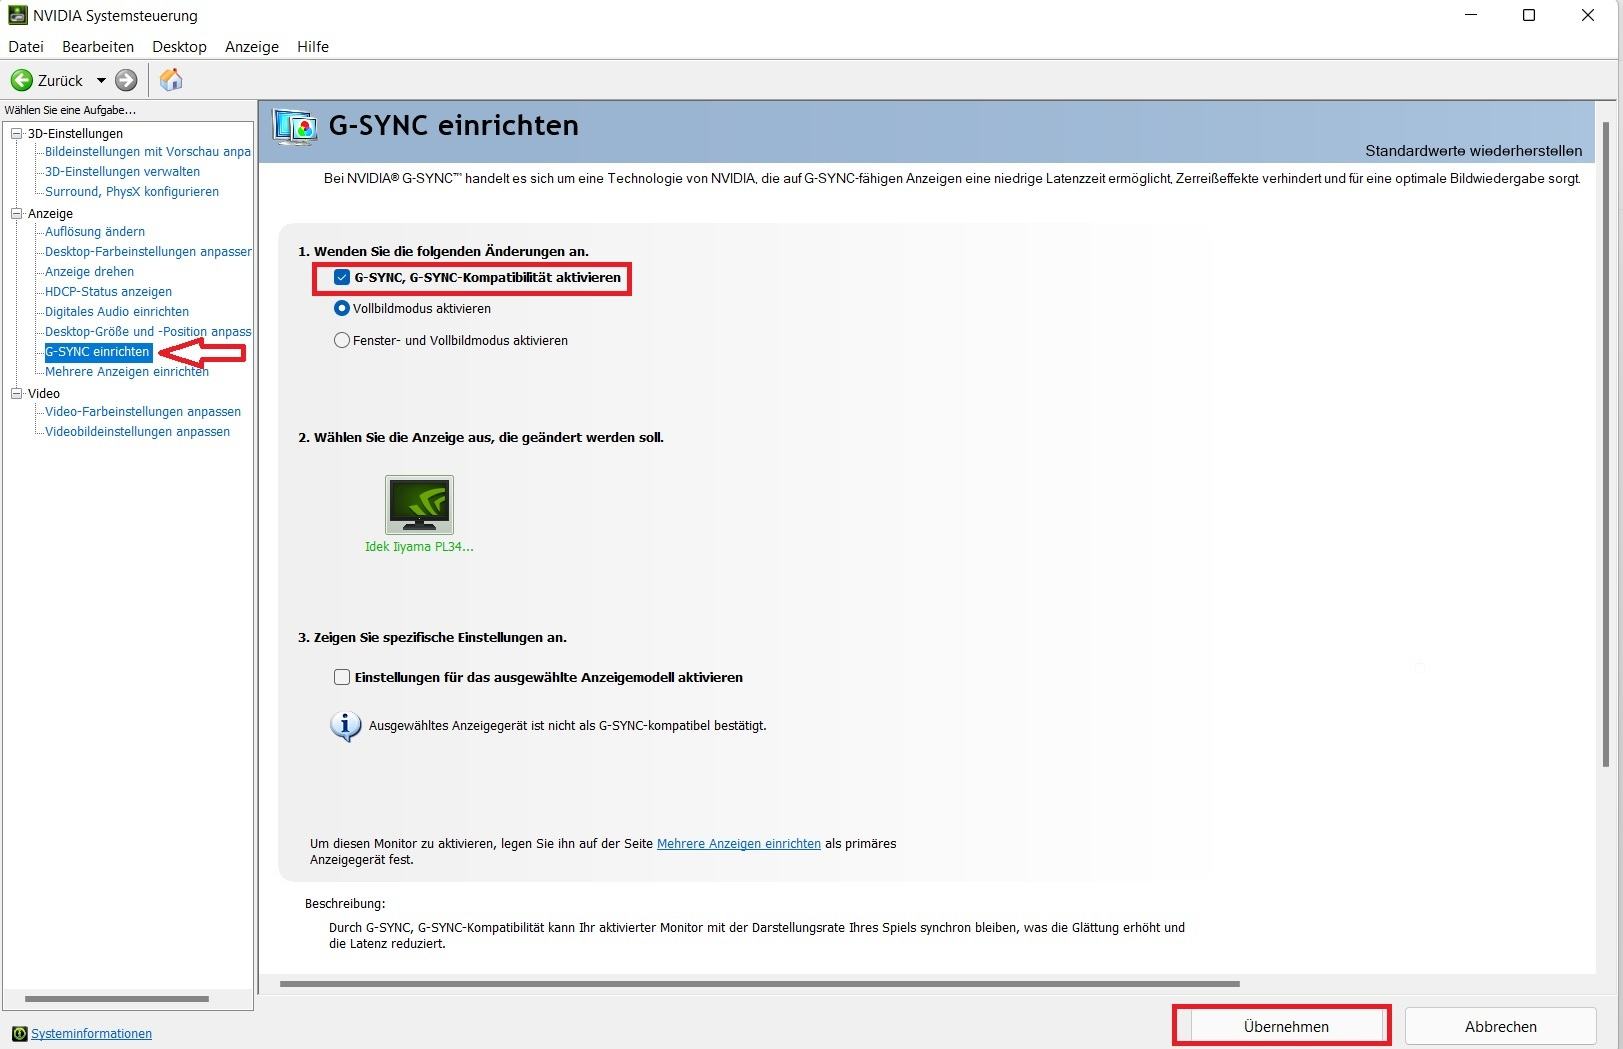Select G-SYNC einrichten in the tree

pos(98,352)
